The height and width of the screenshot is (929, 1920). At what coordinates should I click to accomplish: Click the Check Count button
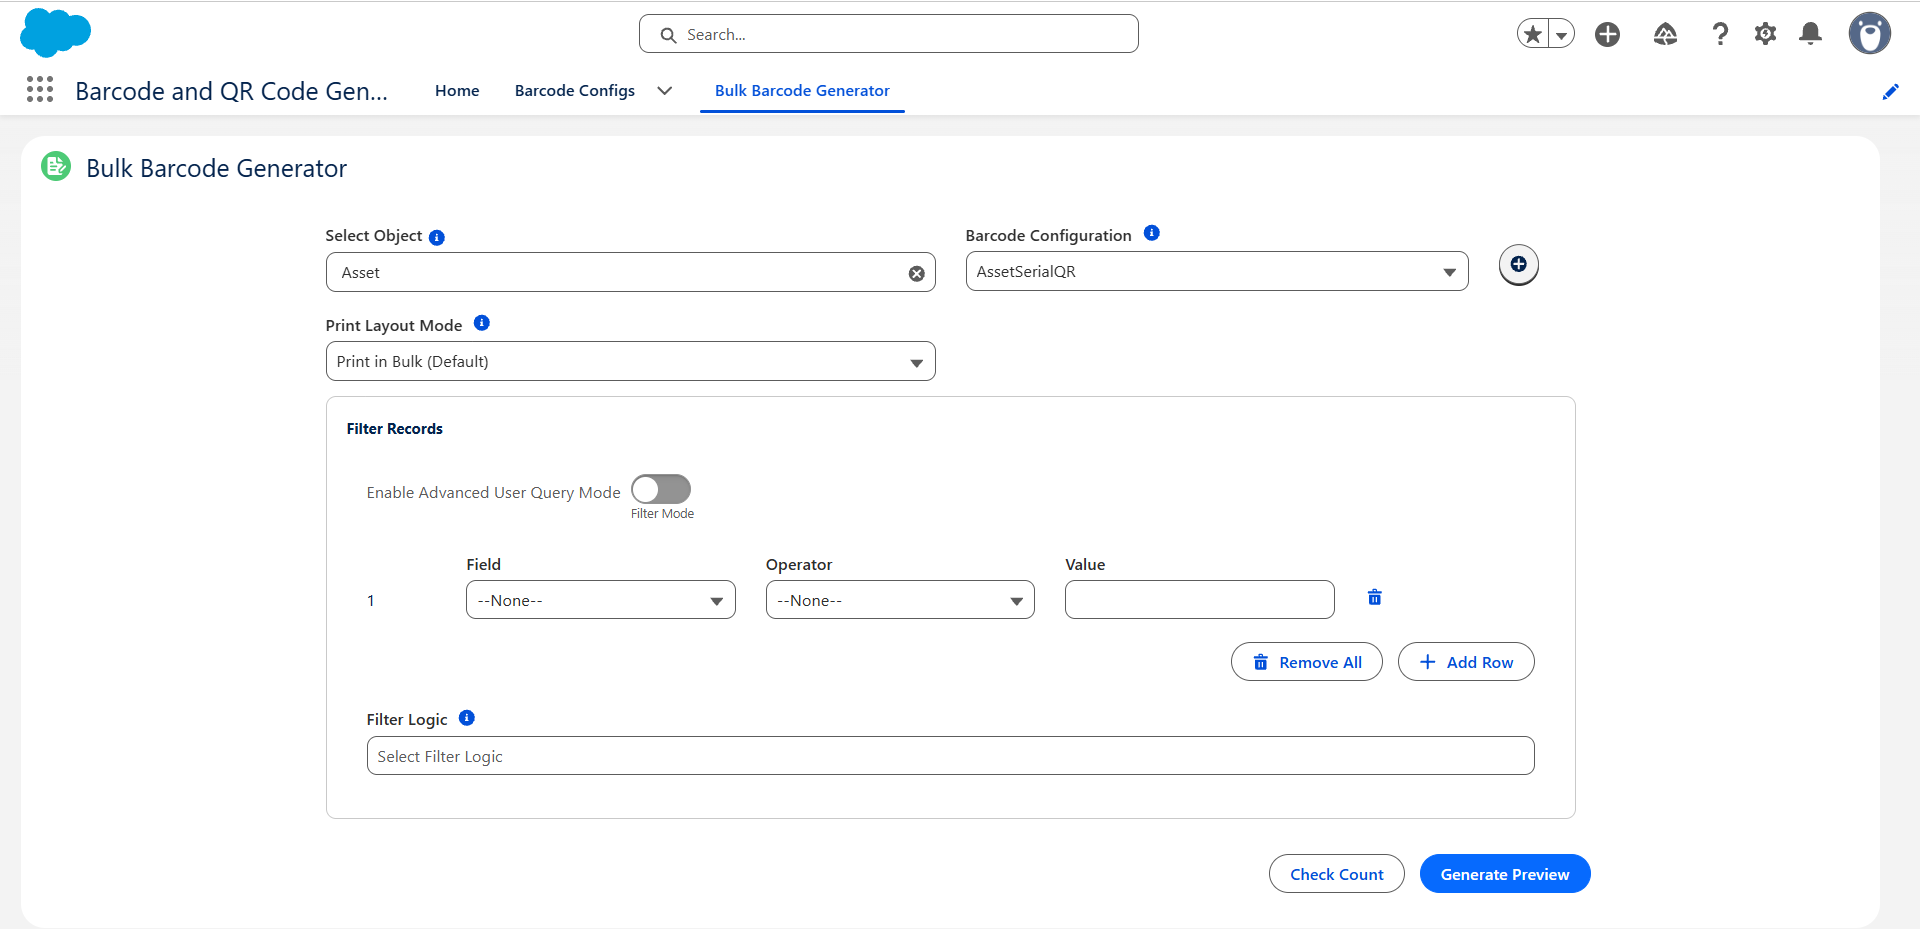click(x=1337, y=874)
